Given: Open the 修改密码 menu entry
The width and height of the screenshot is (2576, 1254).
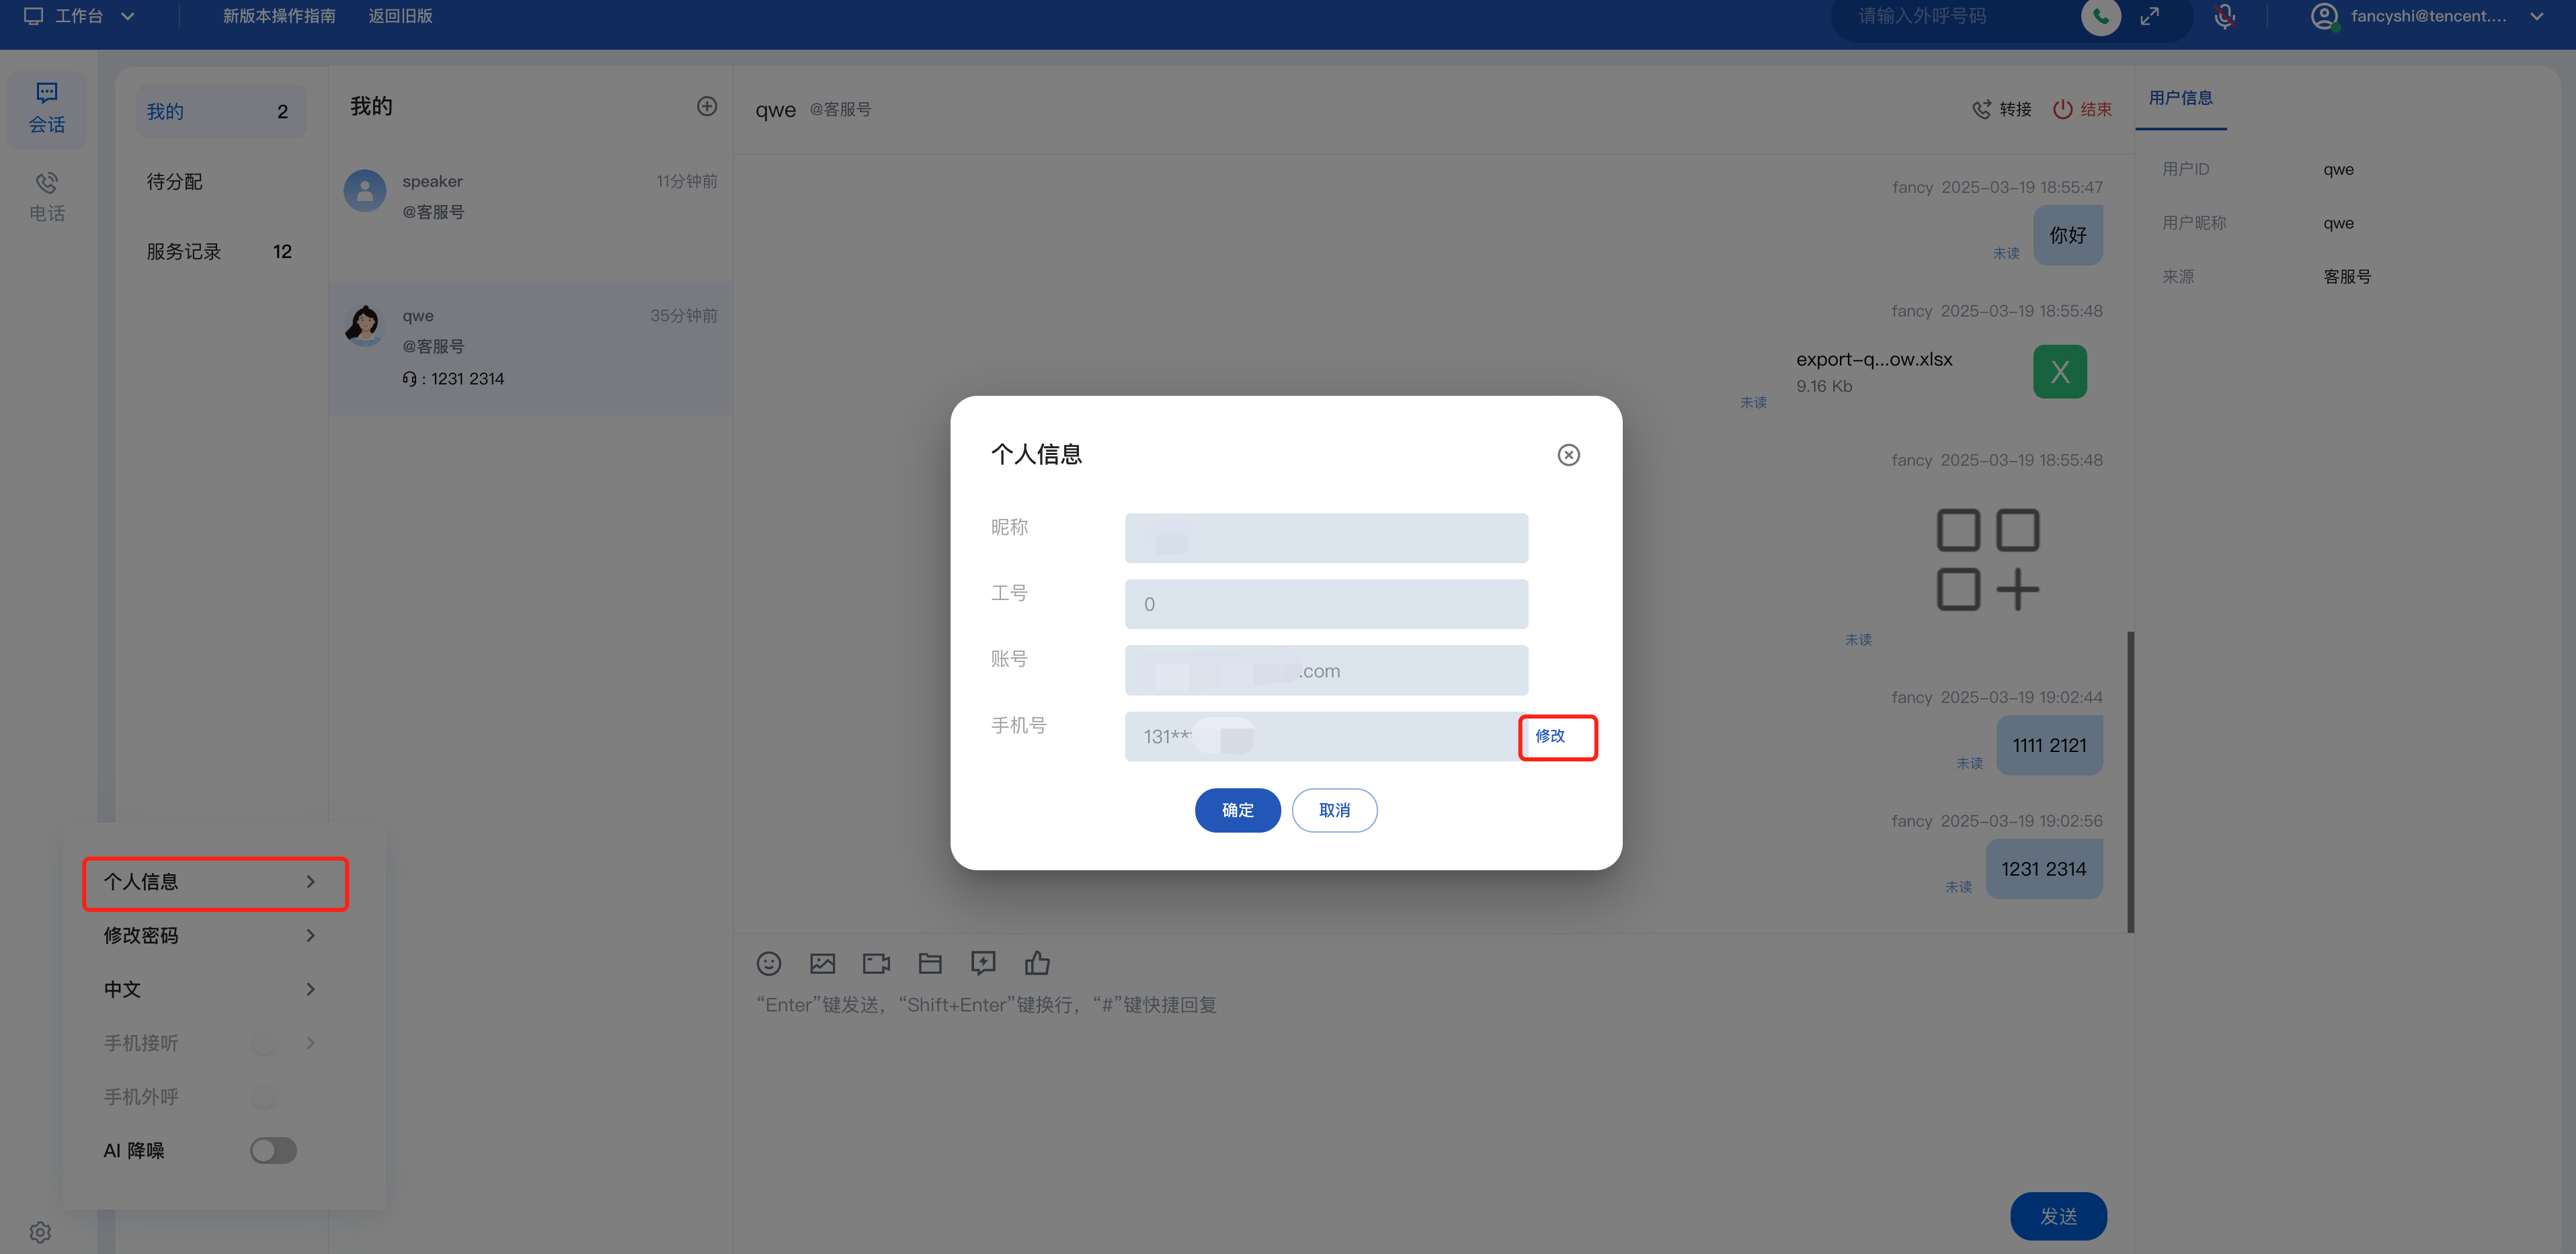Looking at the screenshot, I should click(210, 935).
